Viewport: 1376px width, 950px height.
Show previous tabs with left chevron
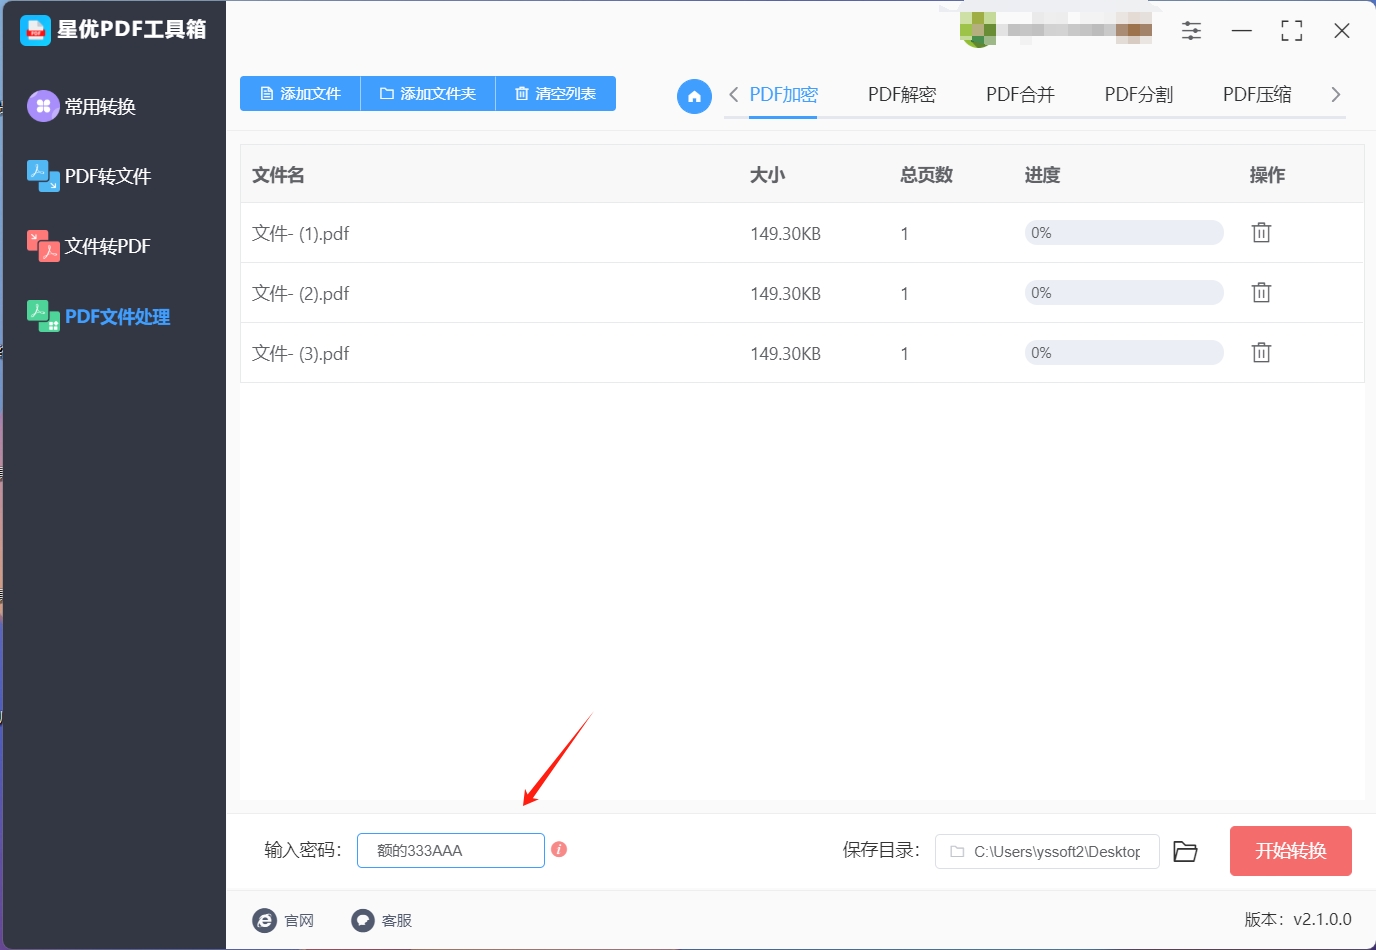(734, 94)
